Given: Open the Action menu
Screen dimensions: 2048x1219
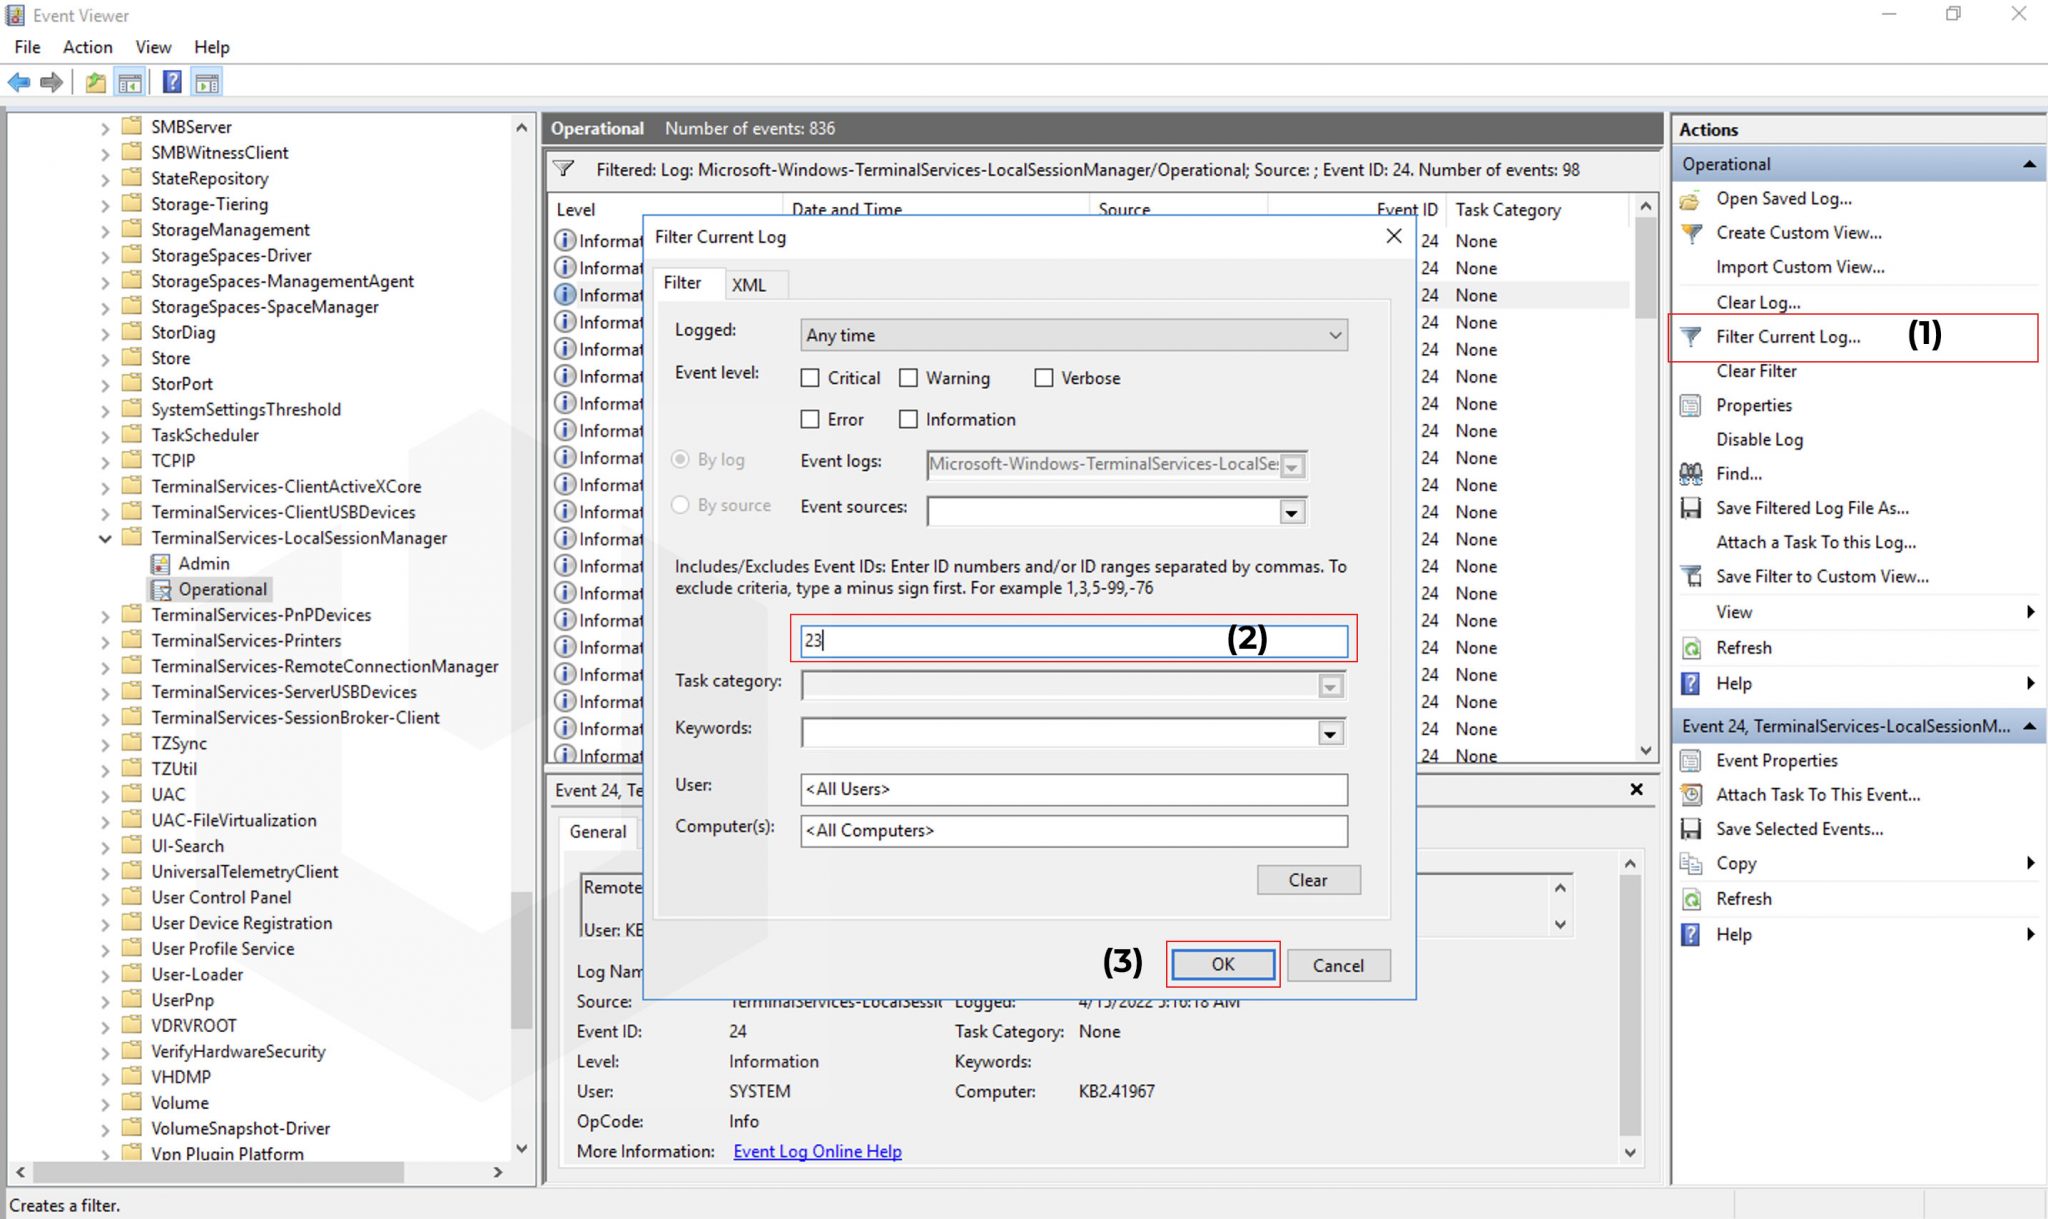Looking at the screenshot, I should tap(88, 47).
